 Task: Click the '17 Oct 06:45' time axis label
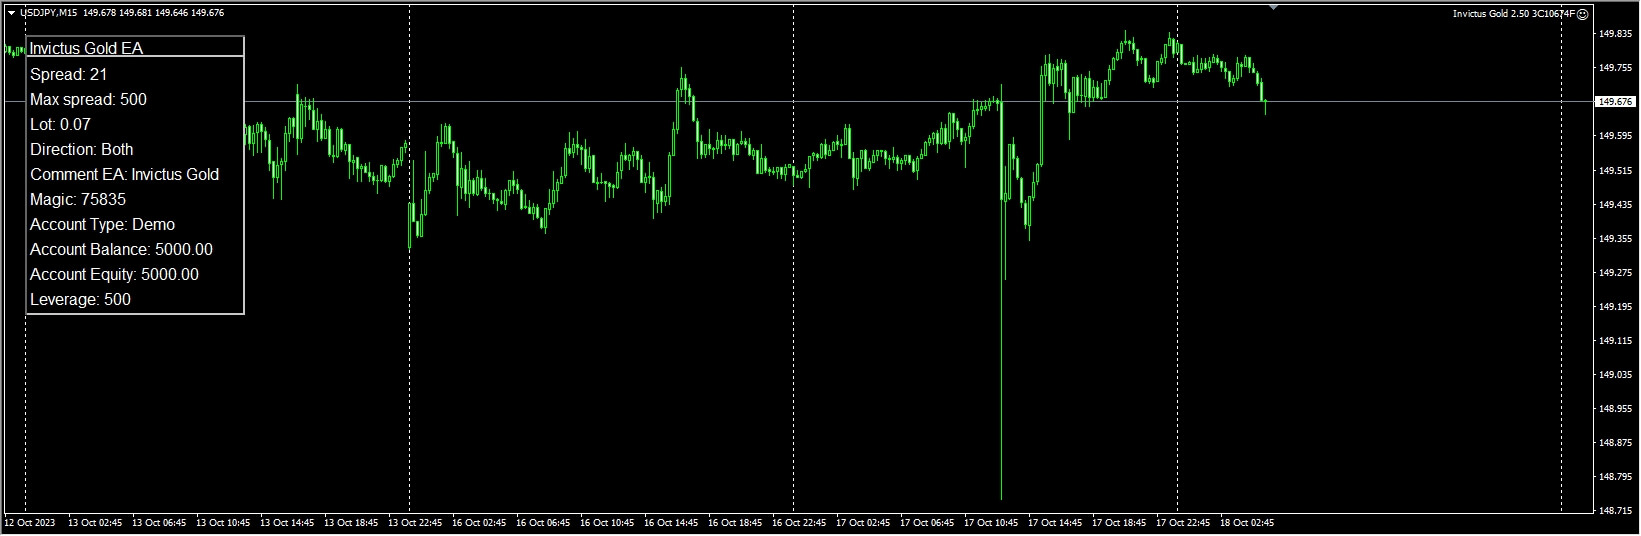click(x=927, y=522)
